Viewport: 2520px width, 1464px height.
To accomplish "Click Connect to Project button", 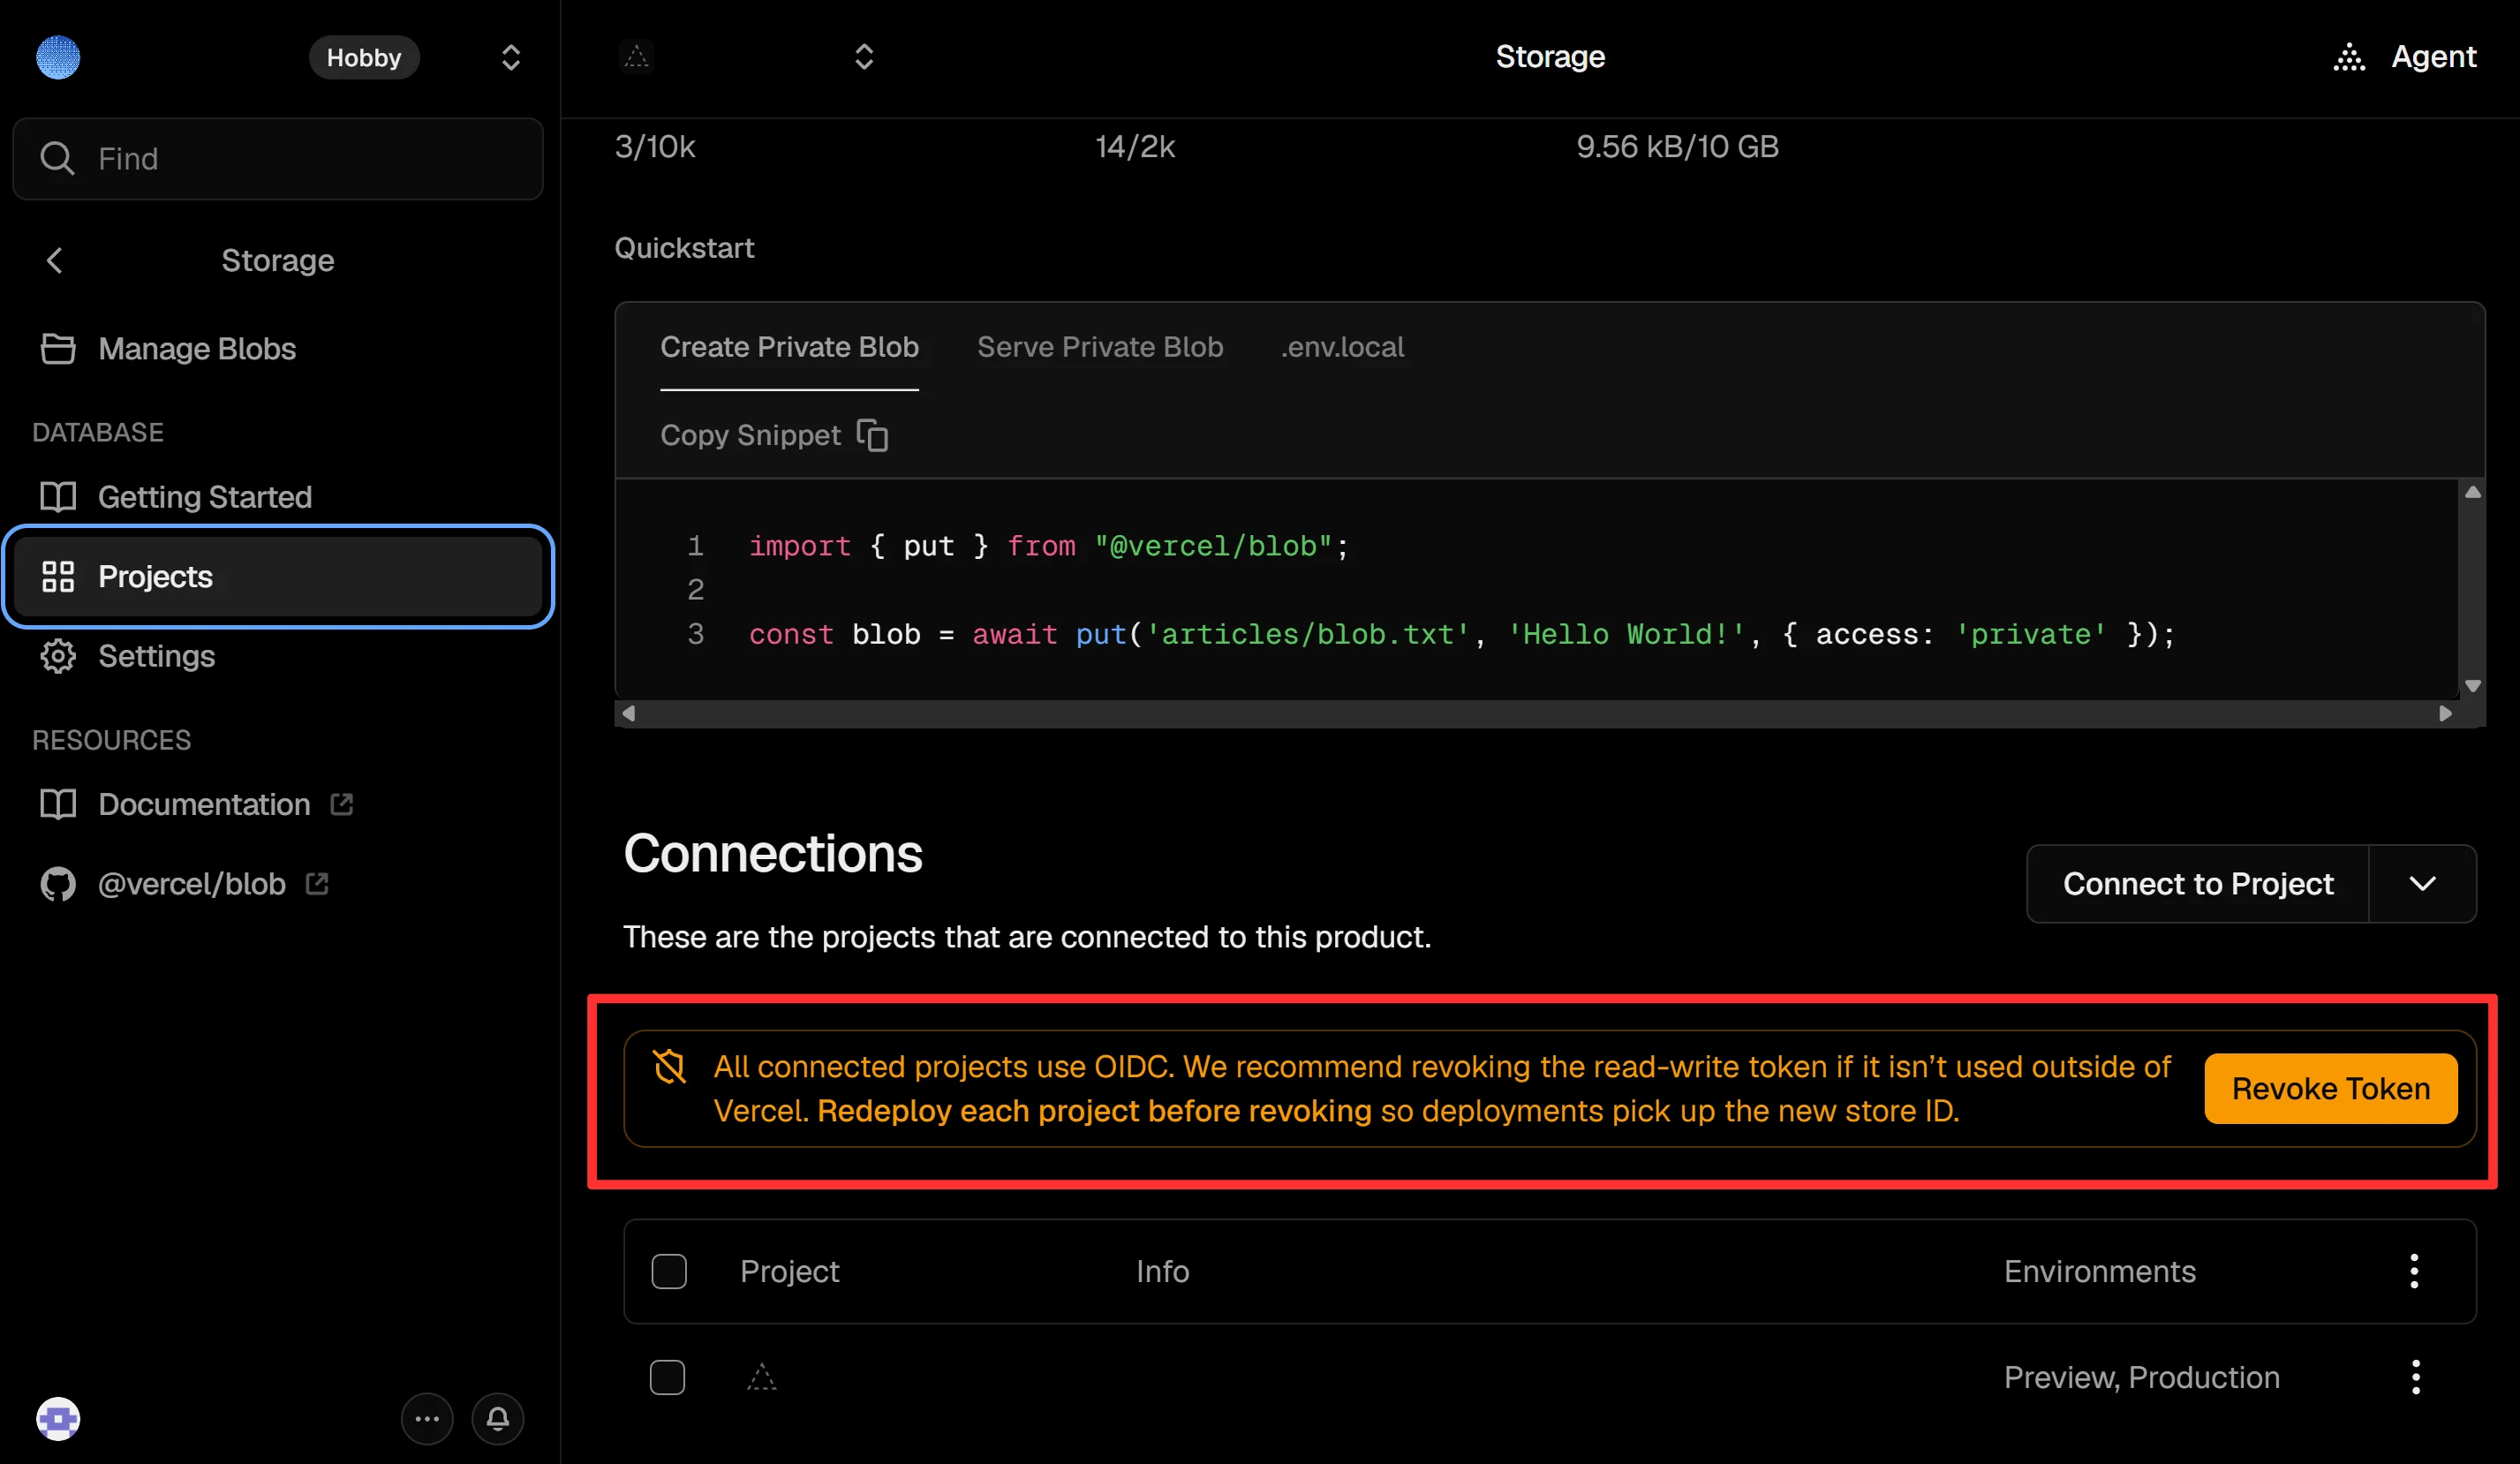I will [2197, 884].
